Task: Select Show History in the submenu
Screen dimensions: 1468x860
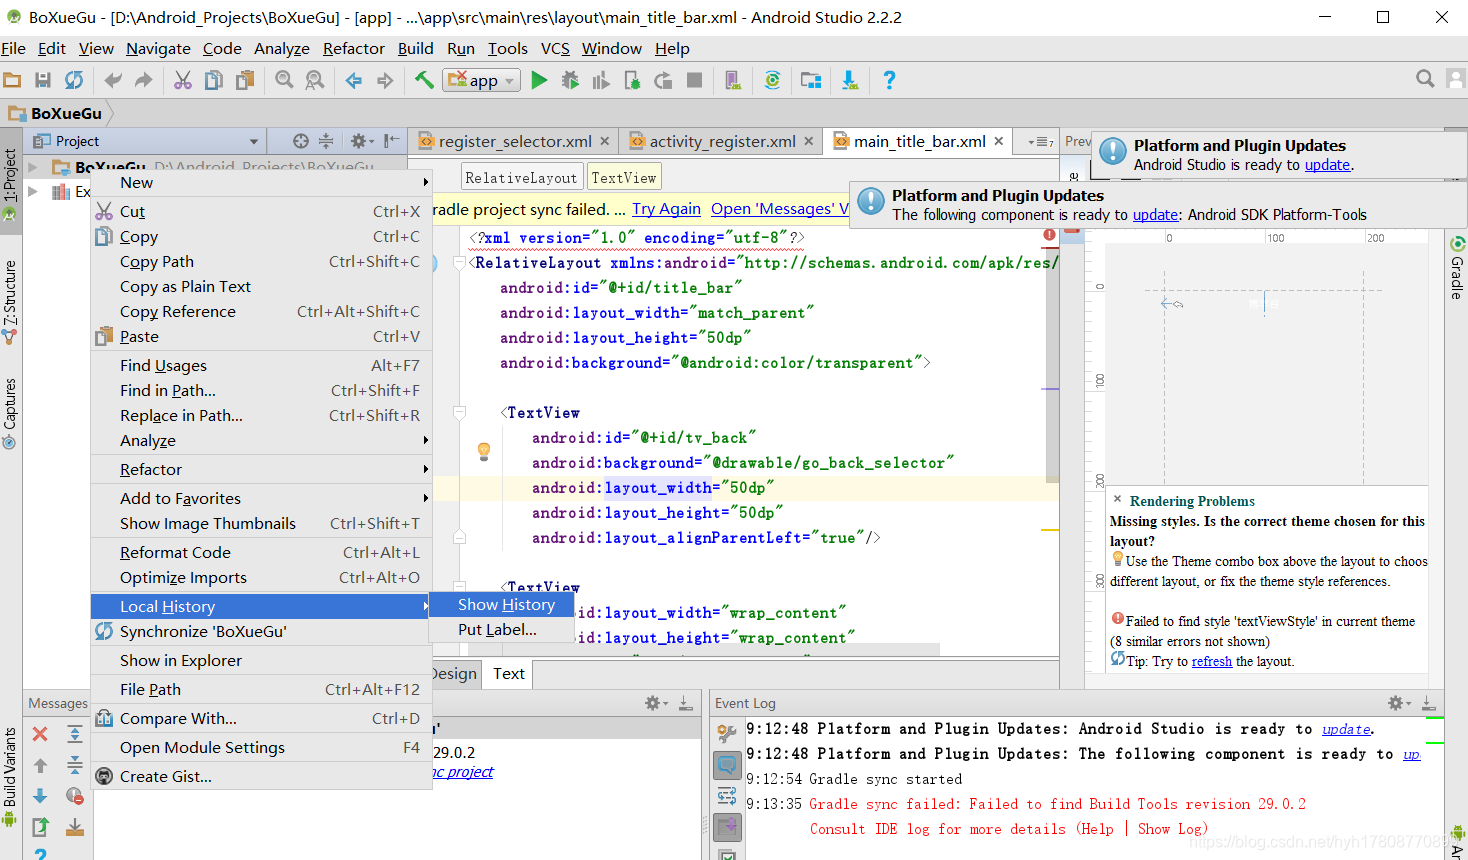Action: [x=501, y=604]
